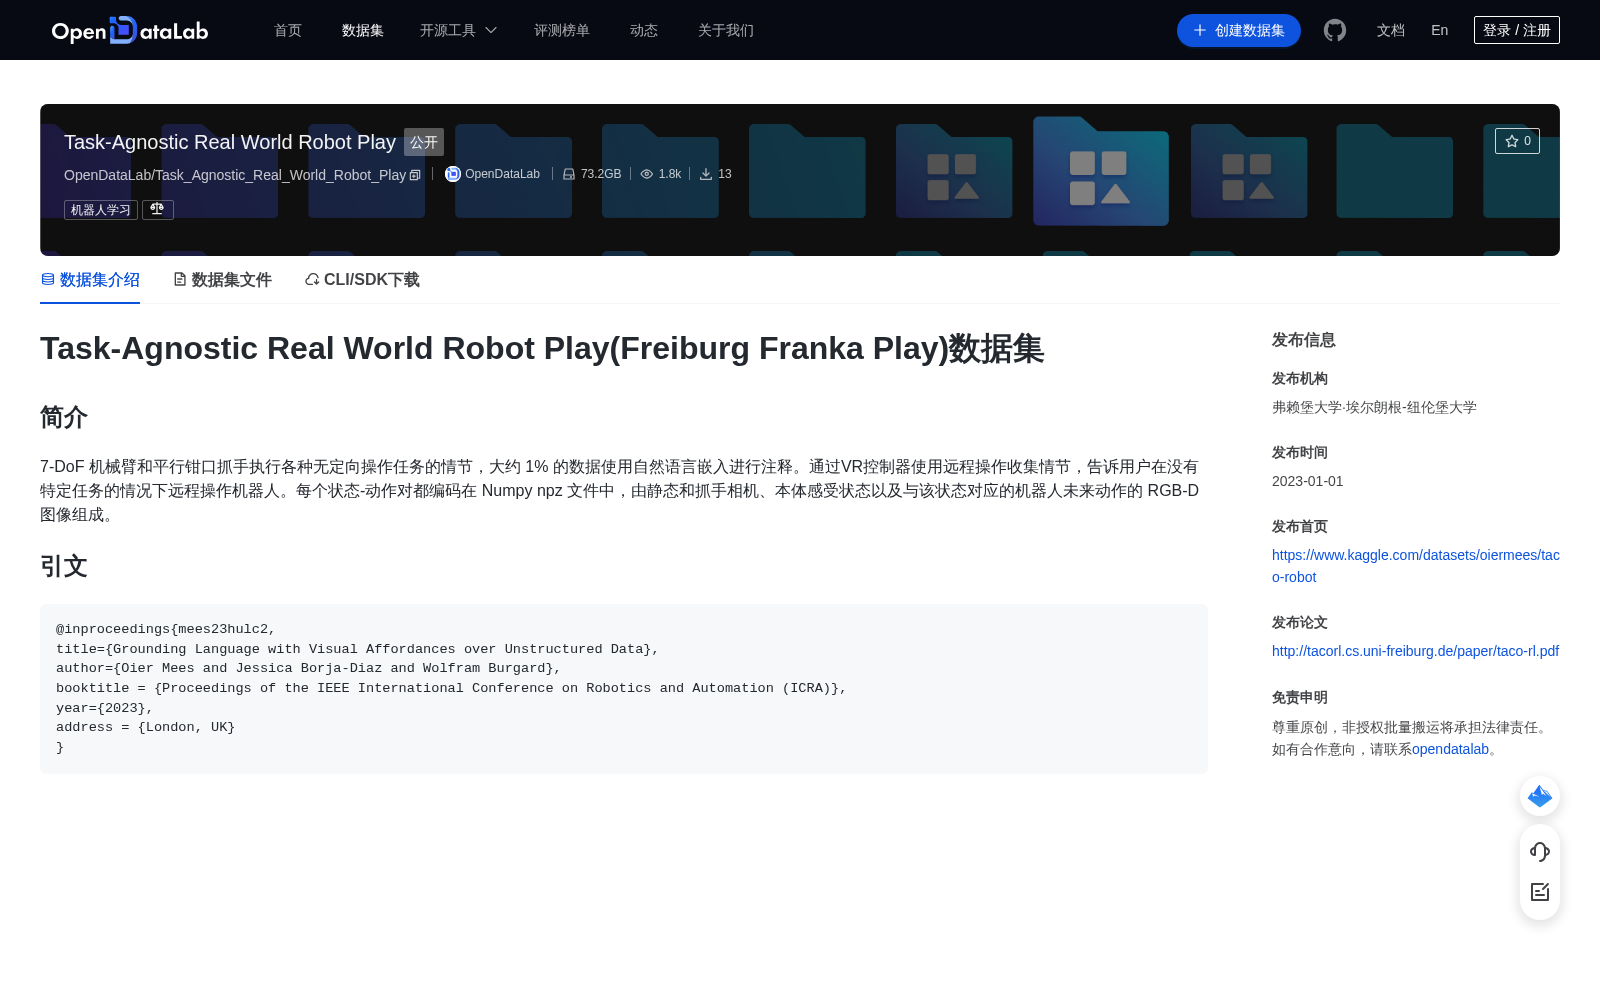Open the 文档 link in the header
This screenshot has height=1000, width=1600.
(1391, 30)
